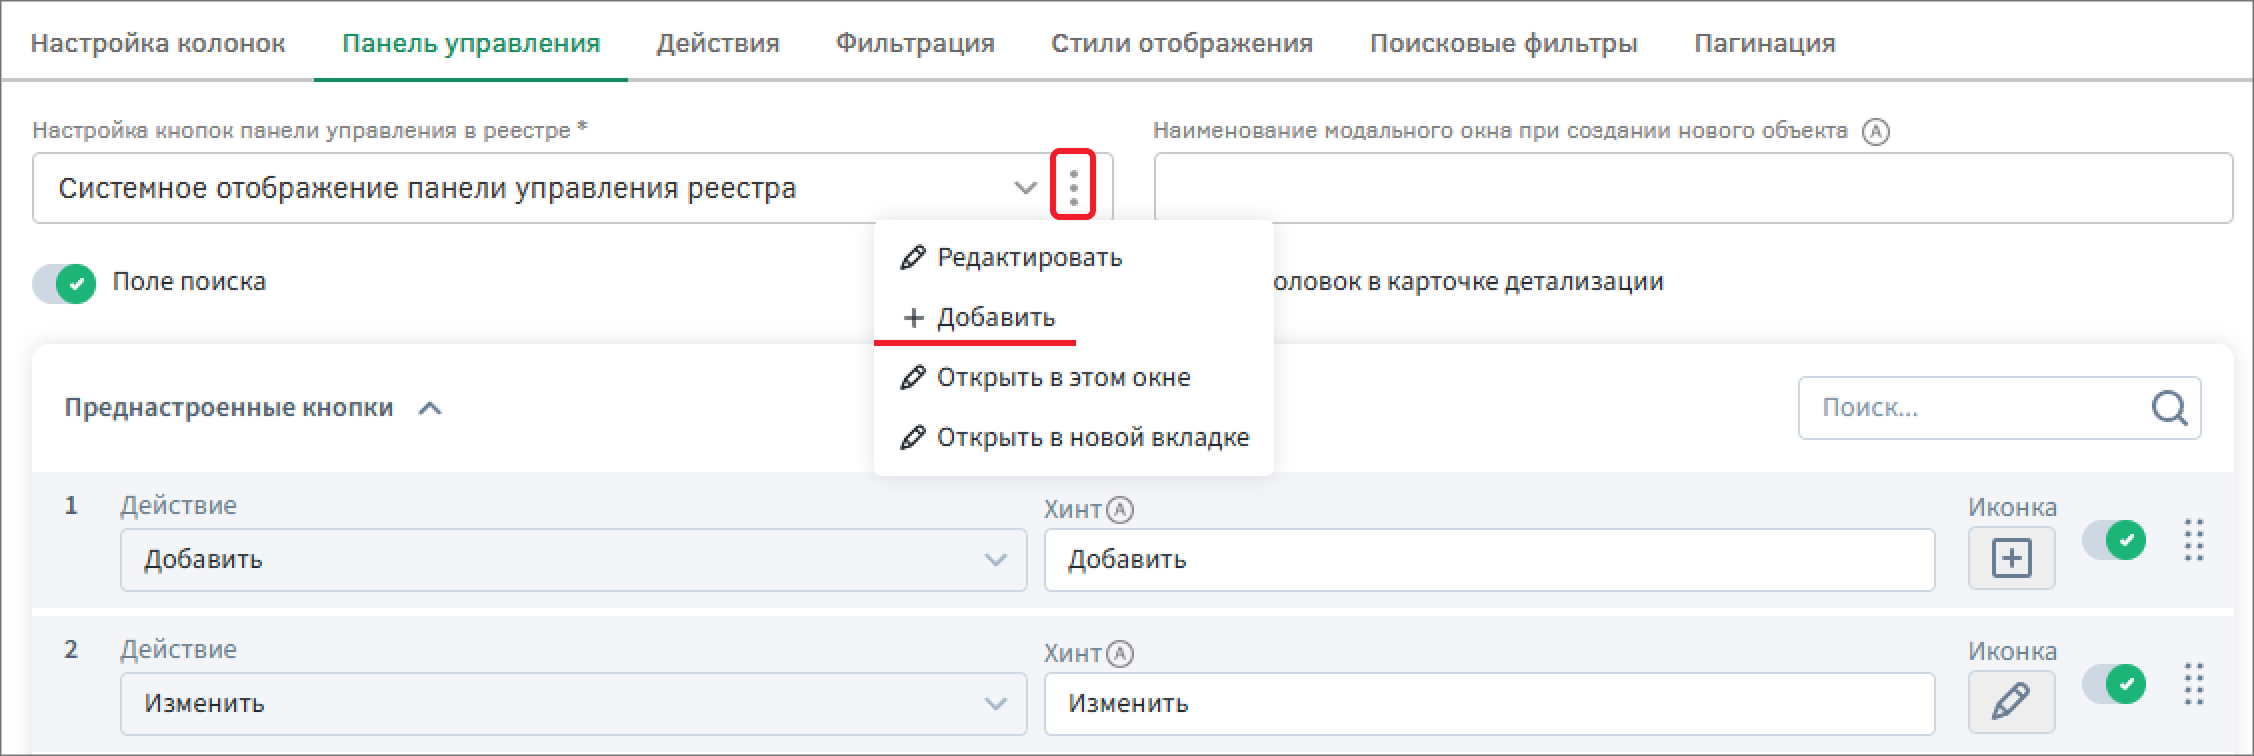Choose Добавить in the context menu

[995, 318]
